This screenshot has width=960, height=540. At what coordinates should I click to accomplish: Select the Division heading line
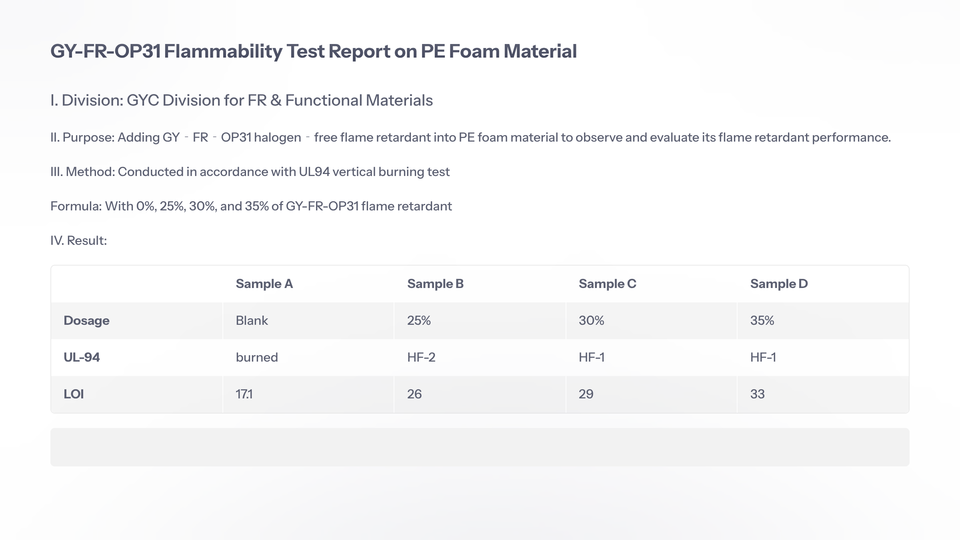click(241, 100)
